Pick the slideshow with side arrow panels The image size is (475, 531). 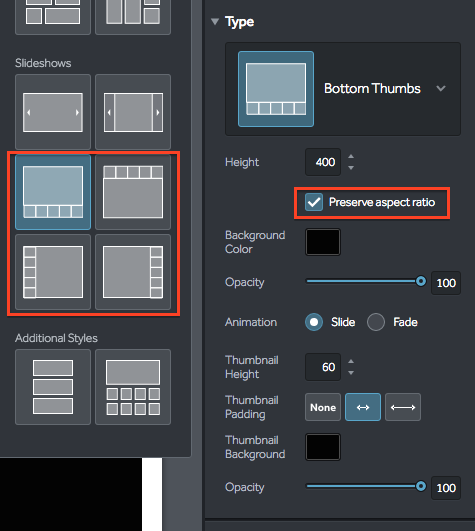[133, 112]
